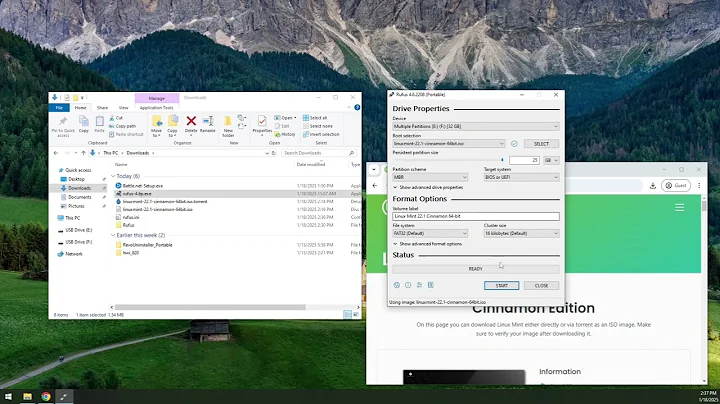720x404 pixels.
Task: Click Pin to Quick access icon in Explorer ribbon
Action: 63,126
